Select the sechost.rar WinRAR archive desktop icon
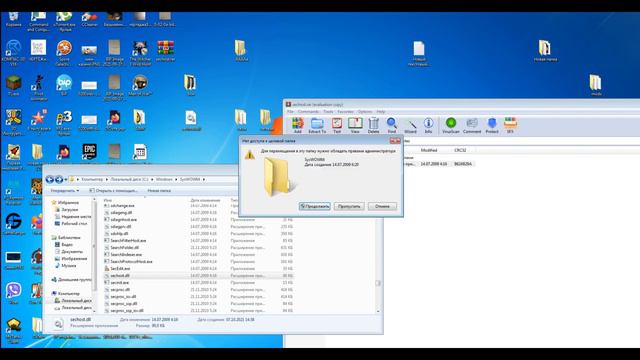 point(165,51)
